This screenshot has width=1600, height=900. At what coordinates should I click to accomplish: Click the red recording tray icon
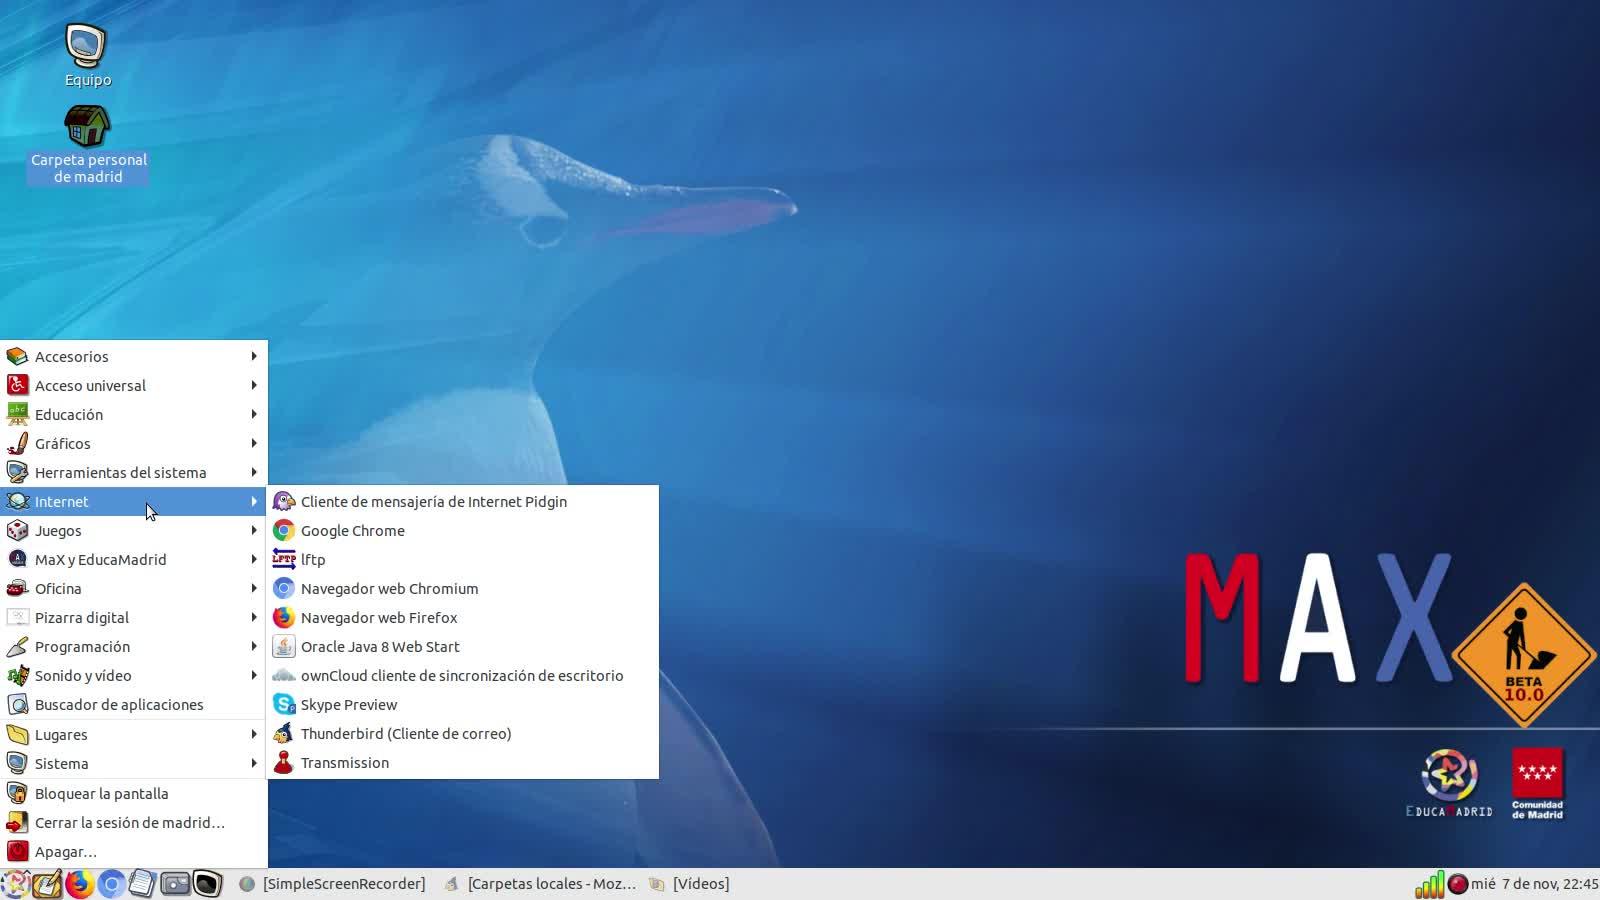coord(1458,884)
